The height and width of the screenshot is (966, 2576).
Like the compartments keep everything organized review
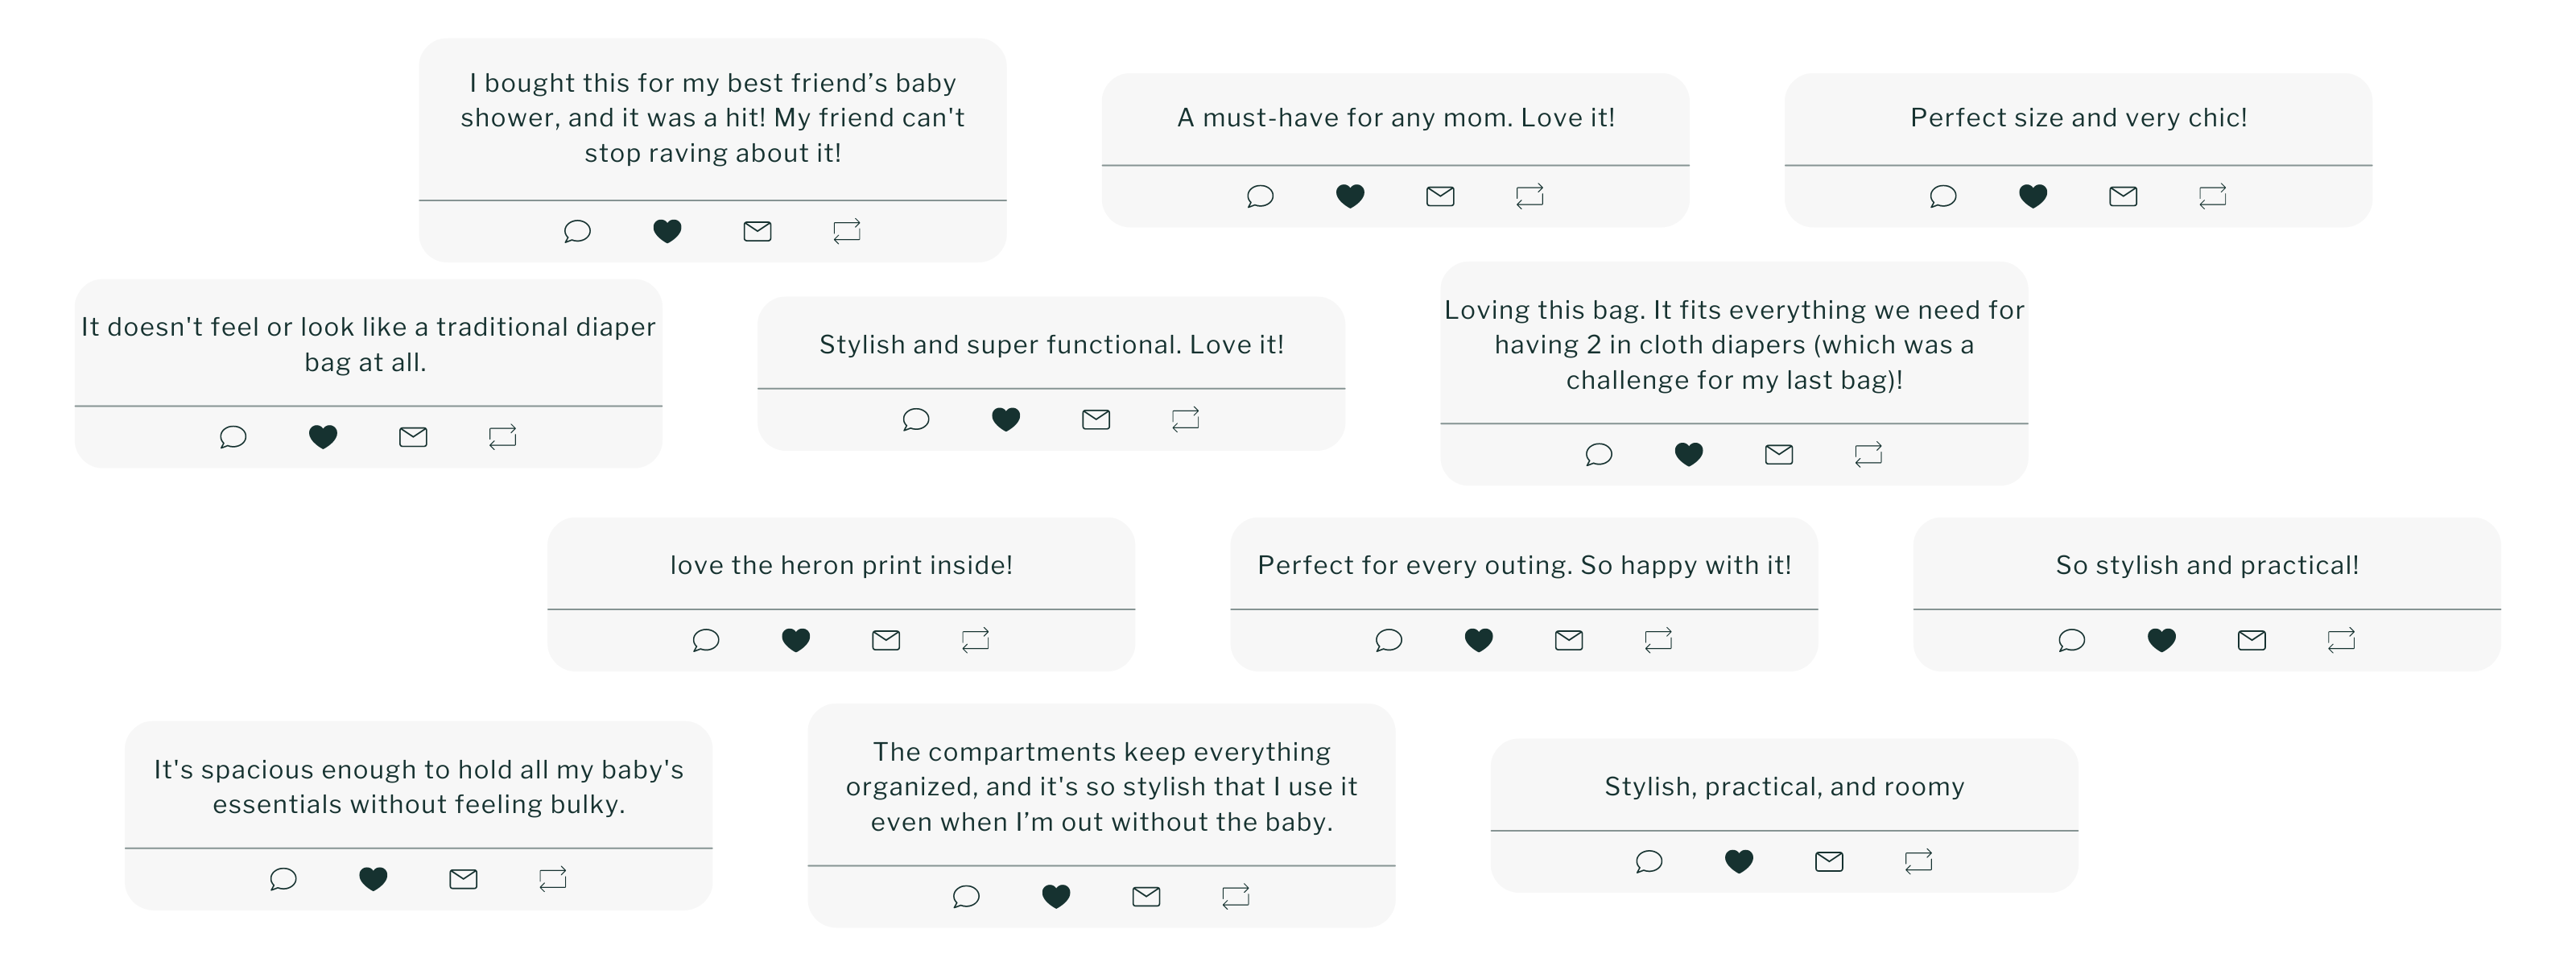point(1055,897)
